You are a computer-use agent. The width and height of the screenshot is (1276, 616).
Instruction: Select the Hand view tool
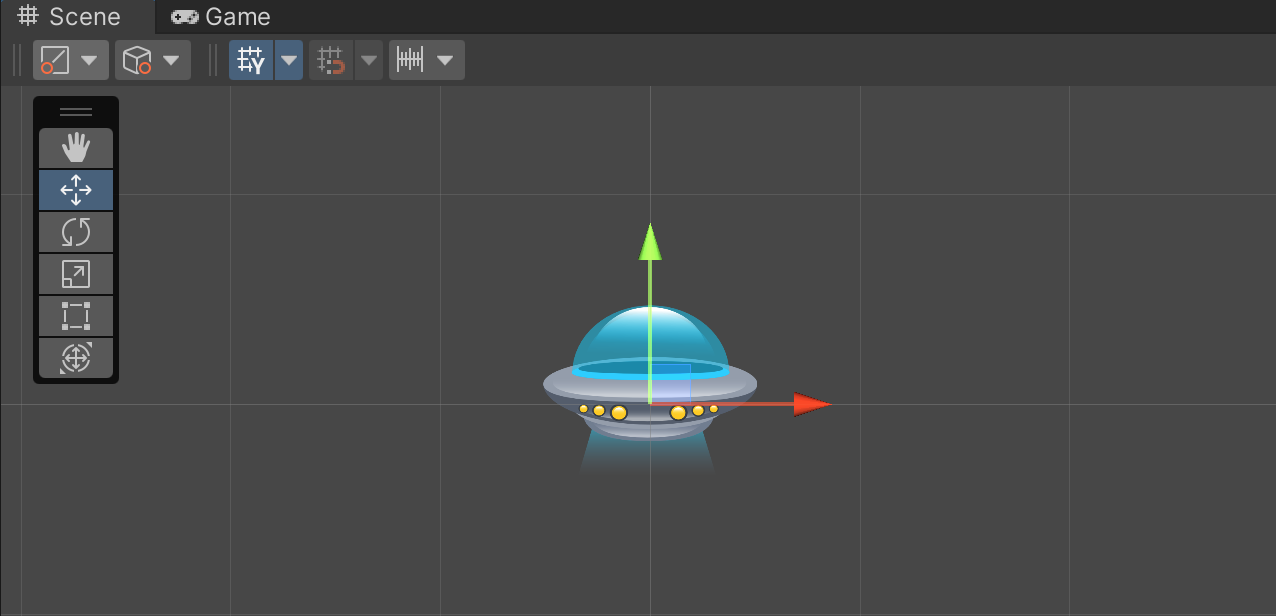coord(76,148)
